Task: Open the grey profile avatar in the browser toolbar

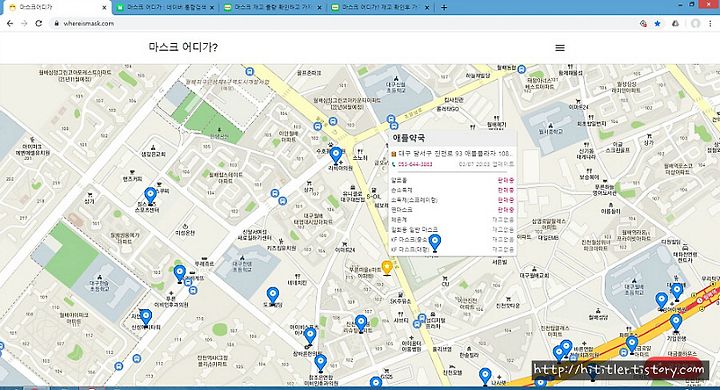Action: tap(696, 23)
